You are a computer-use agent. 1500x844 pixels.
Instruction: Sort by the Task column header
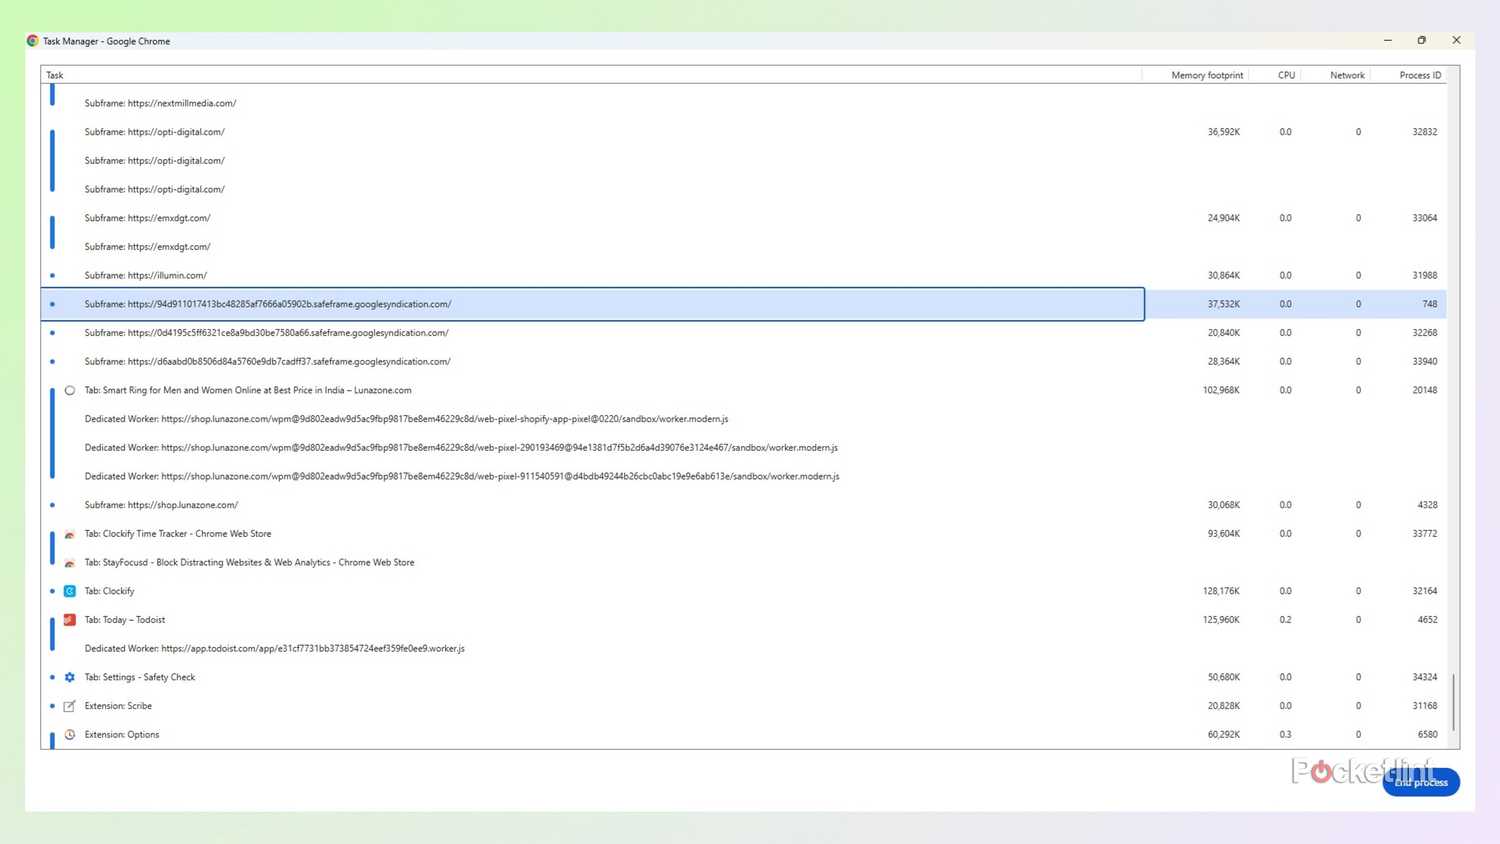[591, 75]
